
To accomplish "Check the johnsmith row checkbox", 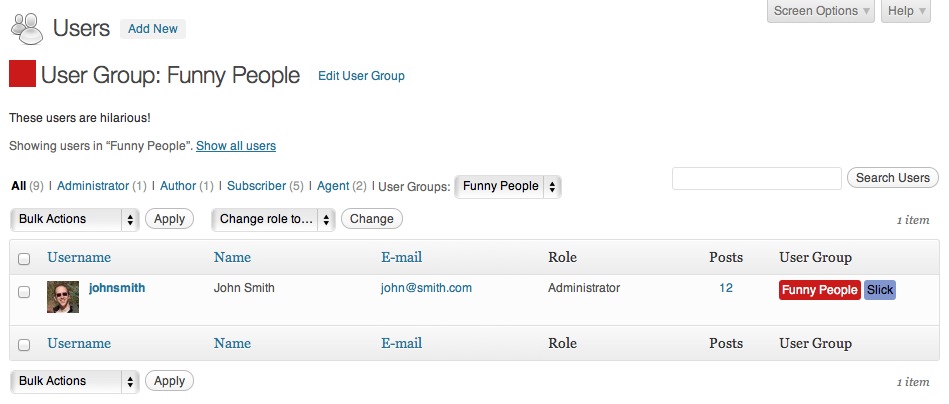I will tap(24, 292).
